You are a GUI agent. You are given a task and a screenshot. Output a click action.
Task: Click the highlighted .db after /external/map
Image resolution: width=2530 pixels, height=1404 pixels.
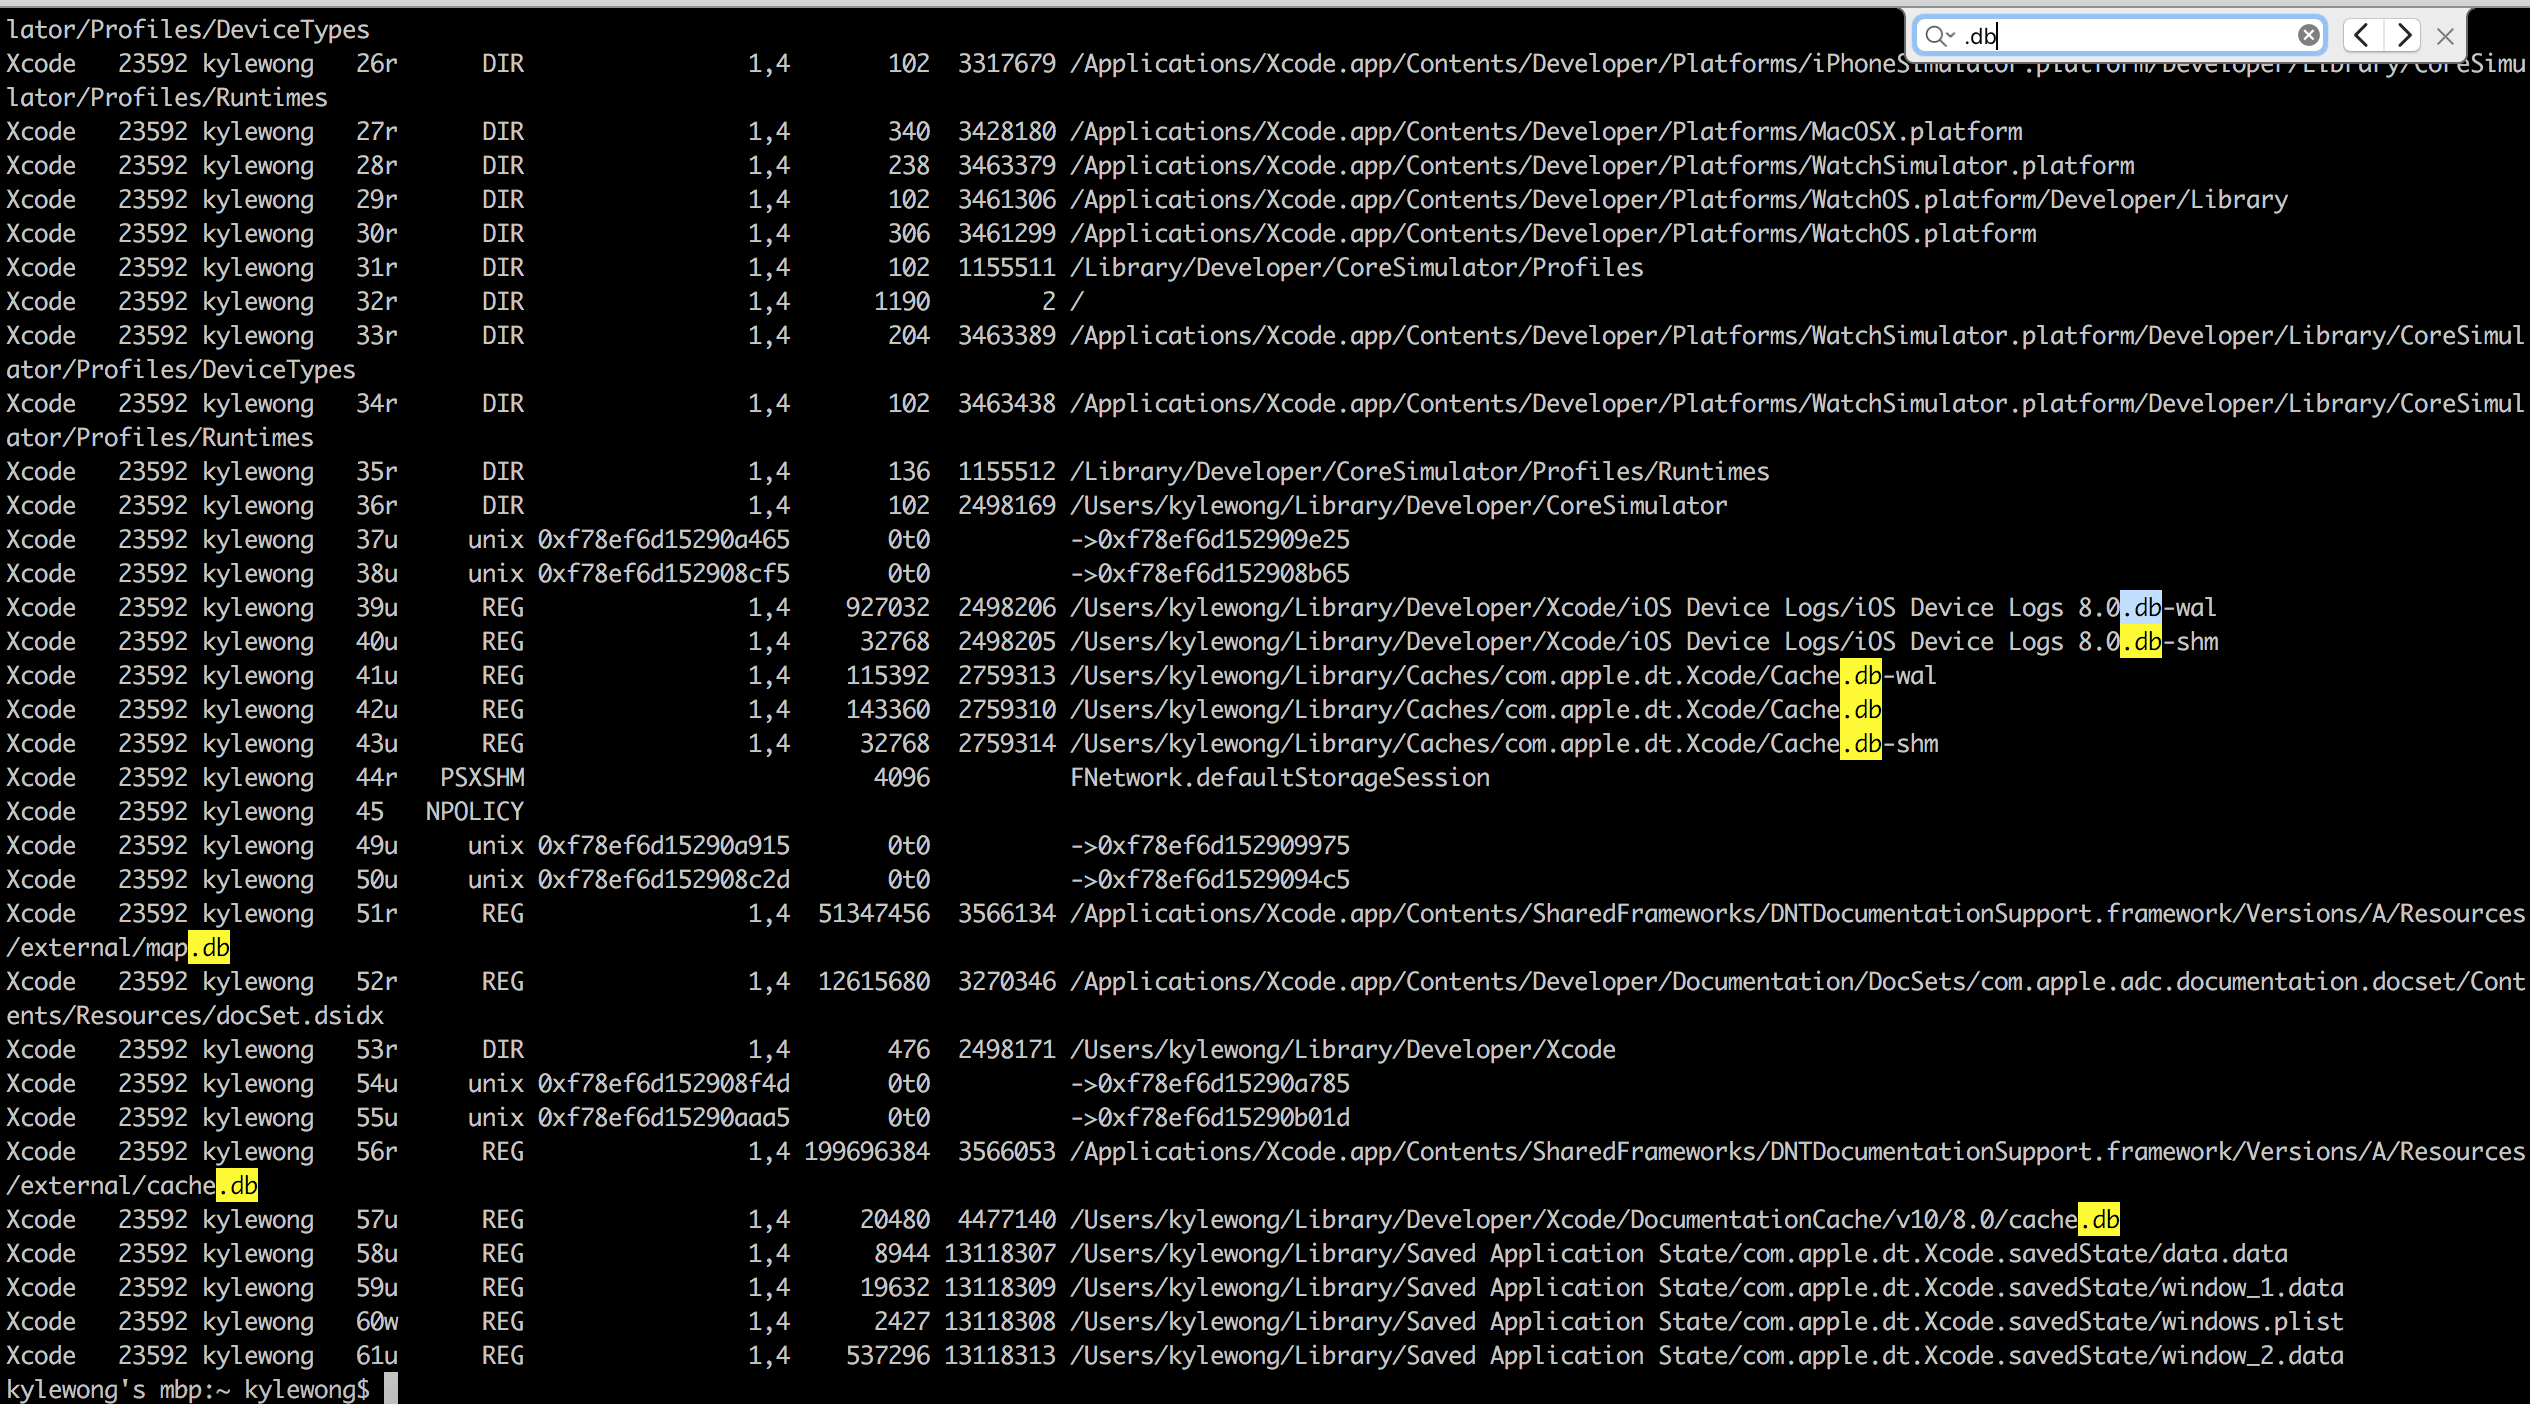210,948
